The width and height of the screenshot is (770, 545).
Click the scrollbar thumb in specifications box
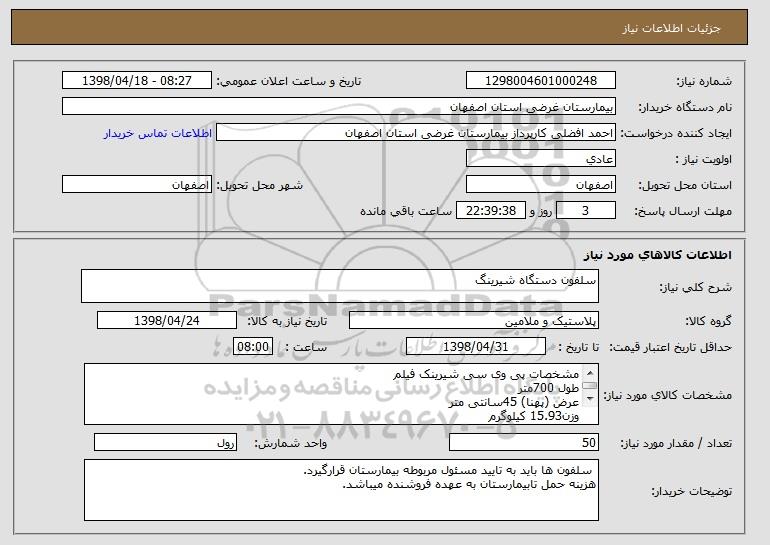point(590,386)
